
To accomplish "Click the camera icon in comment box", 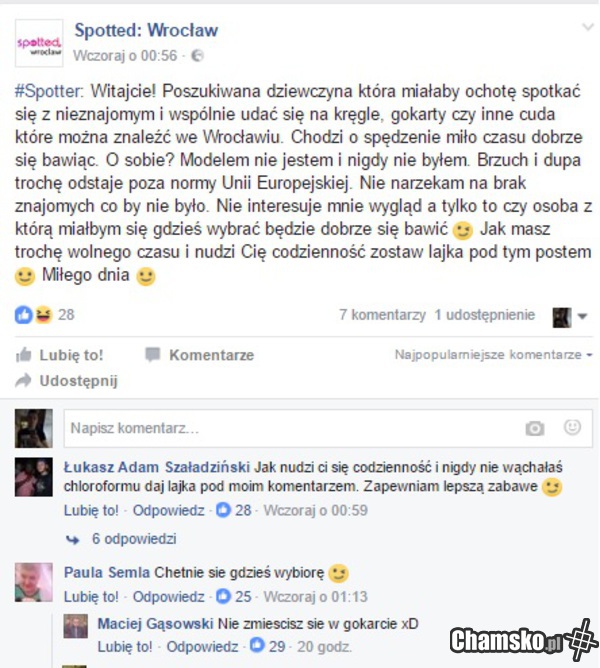I will coord(534,428).
